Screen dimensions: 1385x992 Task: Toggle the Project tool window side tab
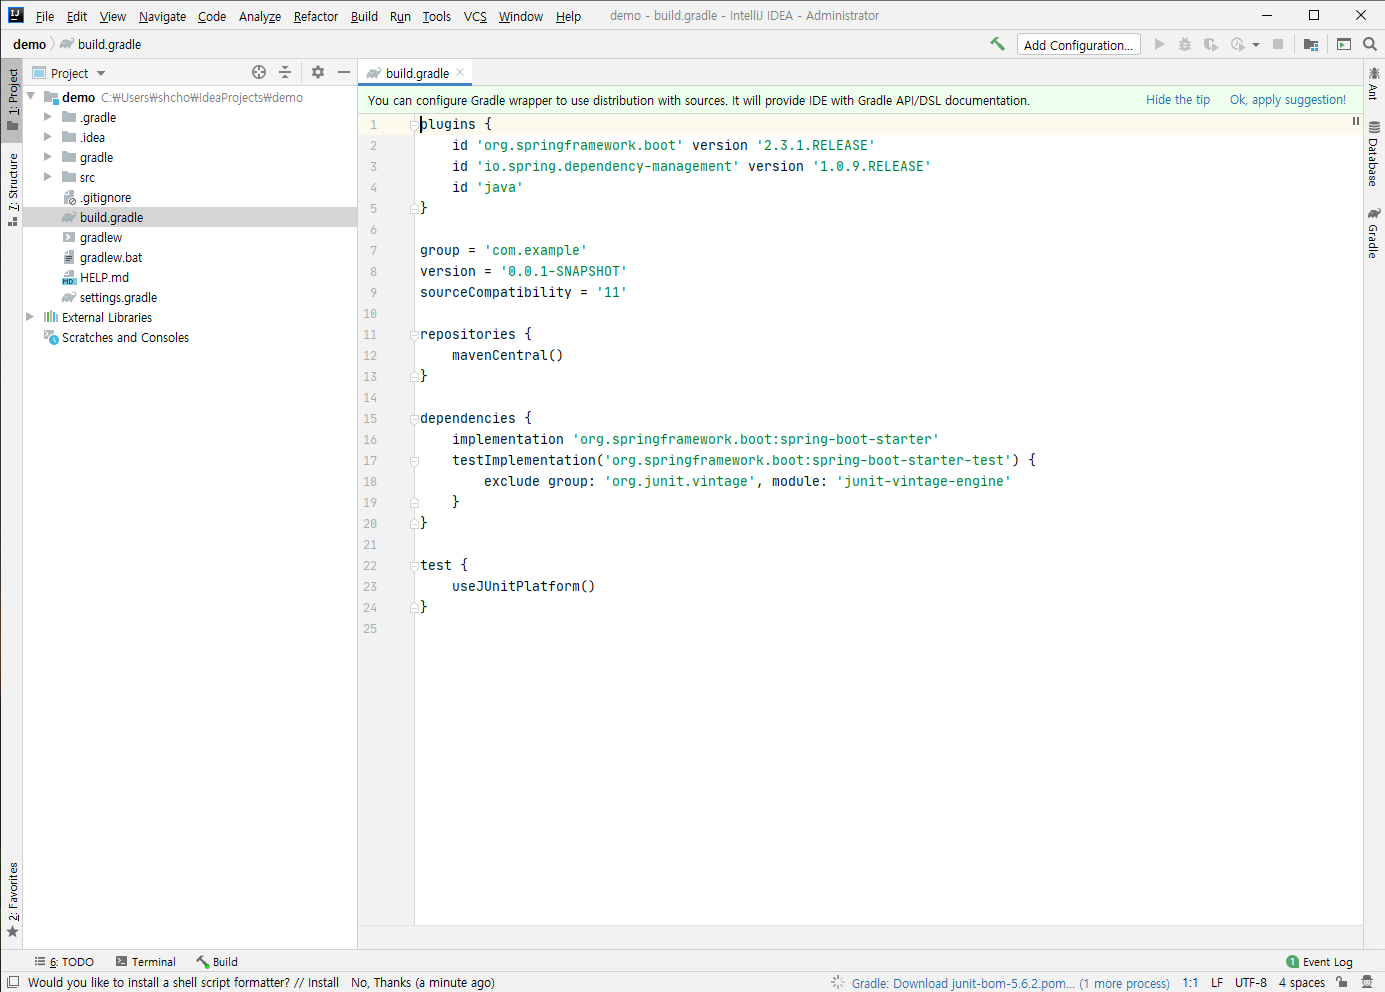click(12, 99)
